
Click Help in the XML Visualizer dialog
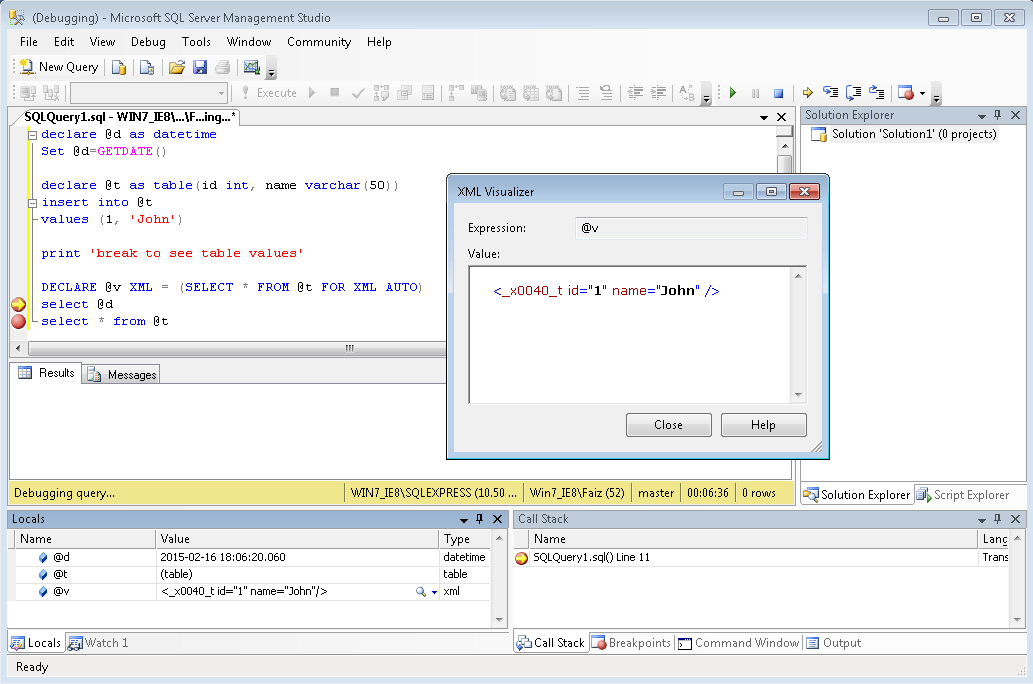tap(763, 424)
